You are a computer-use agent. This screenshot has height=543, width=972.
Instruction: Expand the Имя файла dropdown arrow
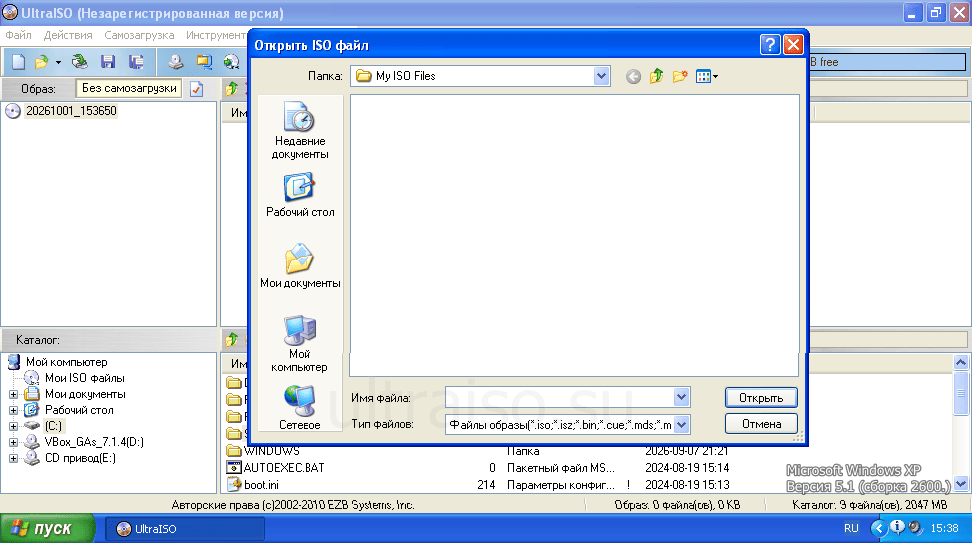pyautogui.click(x=681, y=397)
